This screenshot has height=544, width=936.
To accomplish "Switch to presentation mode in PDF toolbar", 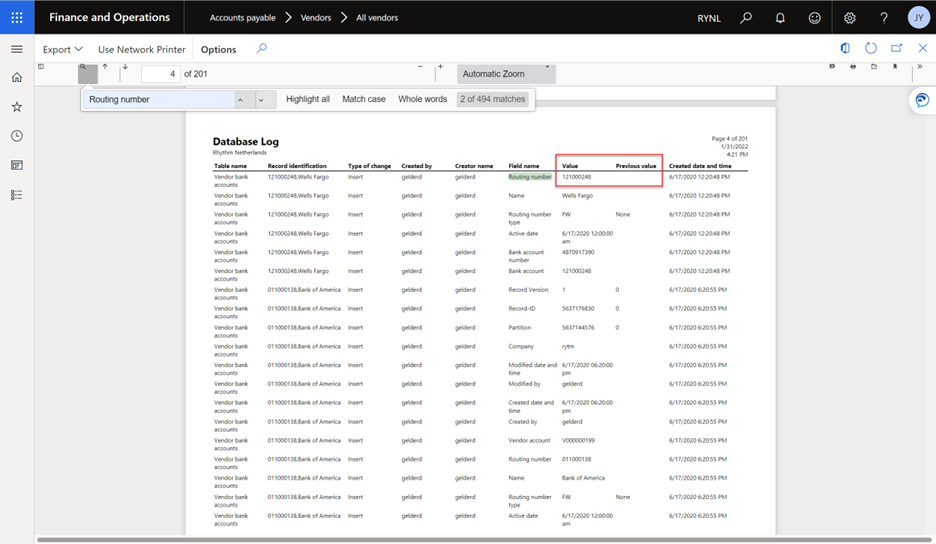I will click(x=832, y=66).
